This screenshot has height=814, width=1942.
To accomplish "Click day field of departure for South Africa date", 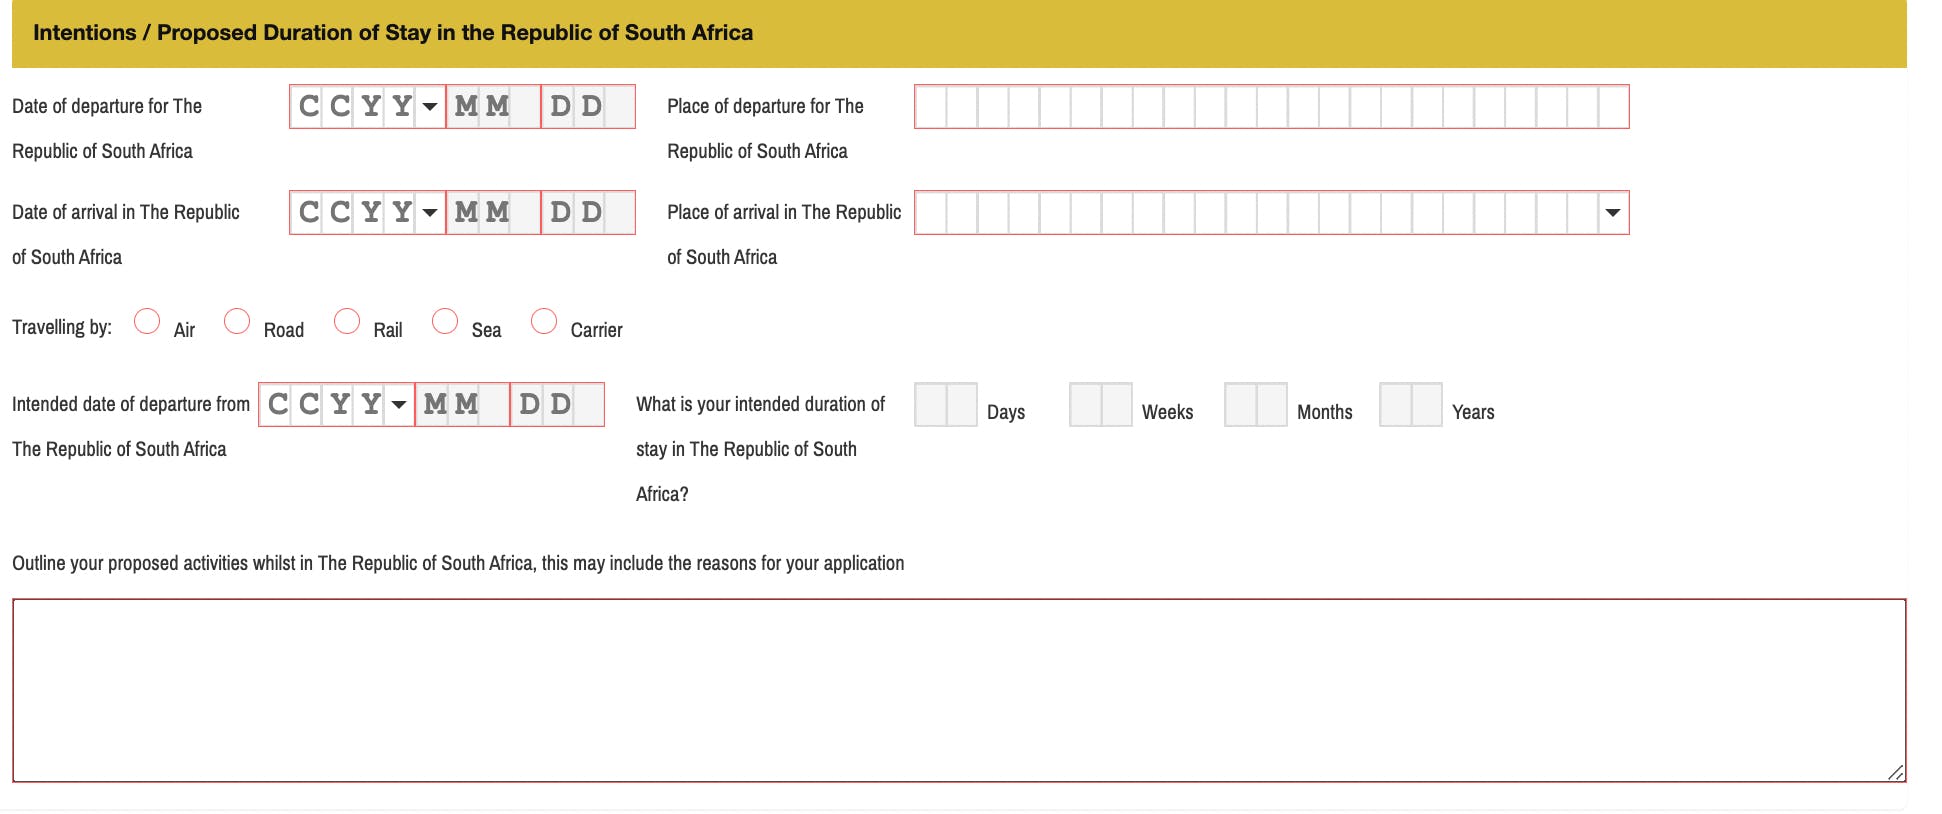I will [588, 106].
